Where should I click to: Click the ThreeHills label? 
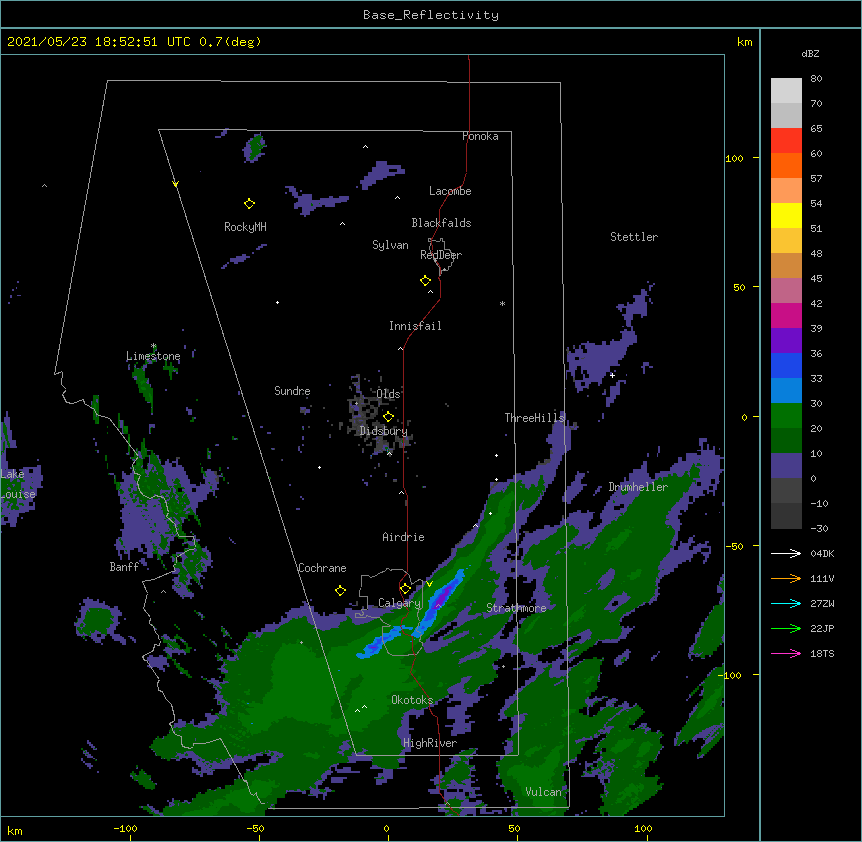pyautogui.click(x=534, y=418)
